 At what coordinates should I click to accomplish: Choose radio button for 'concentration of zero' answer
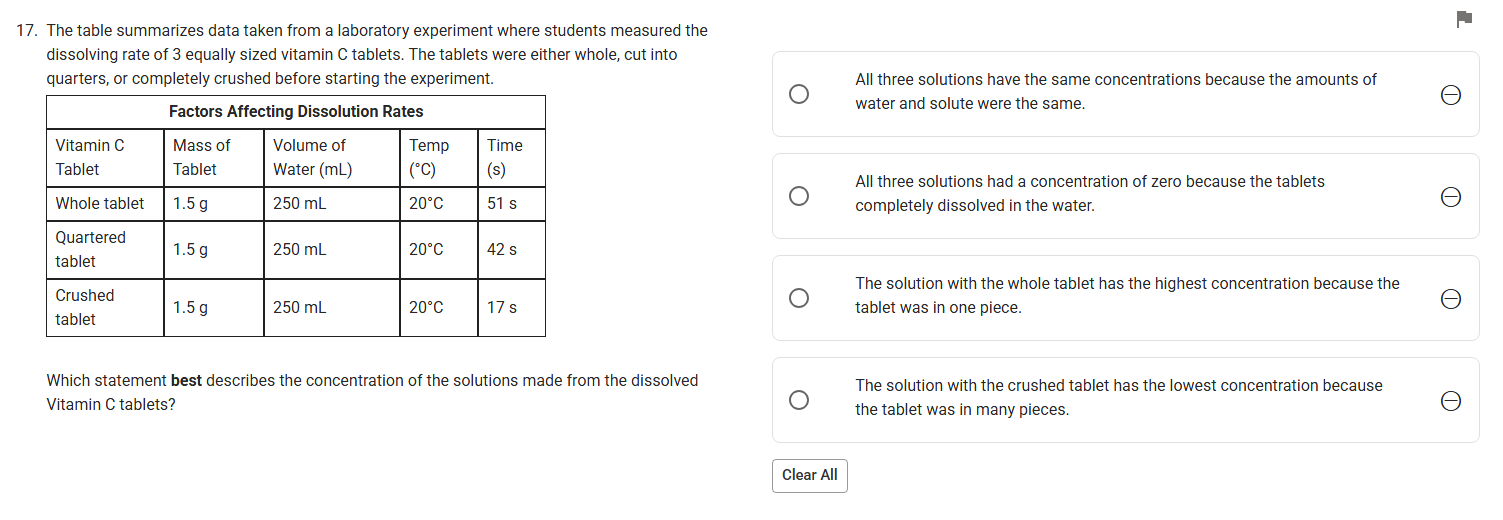click(798, 196)
